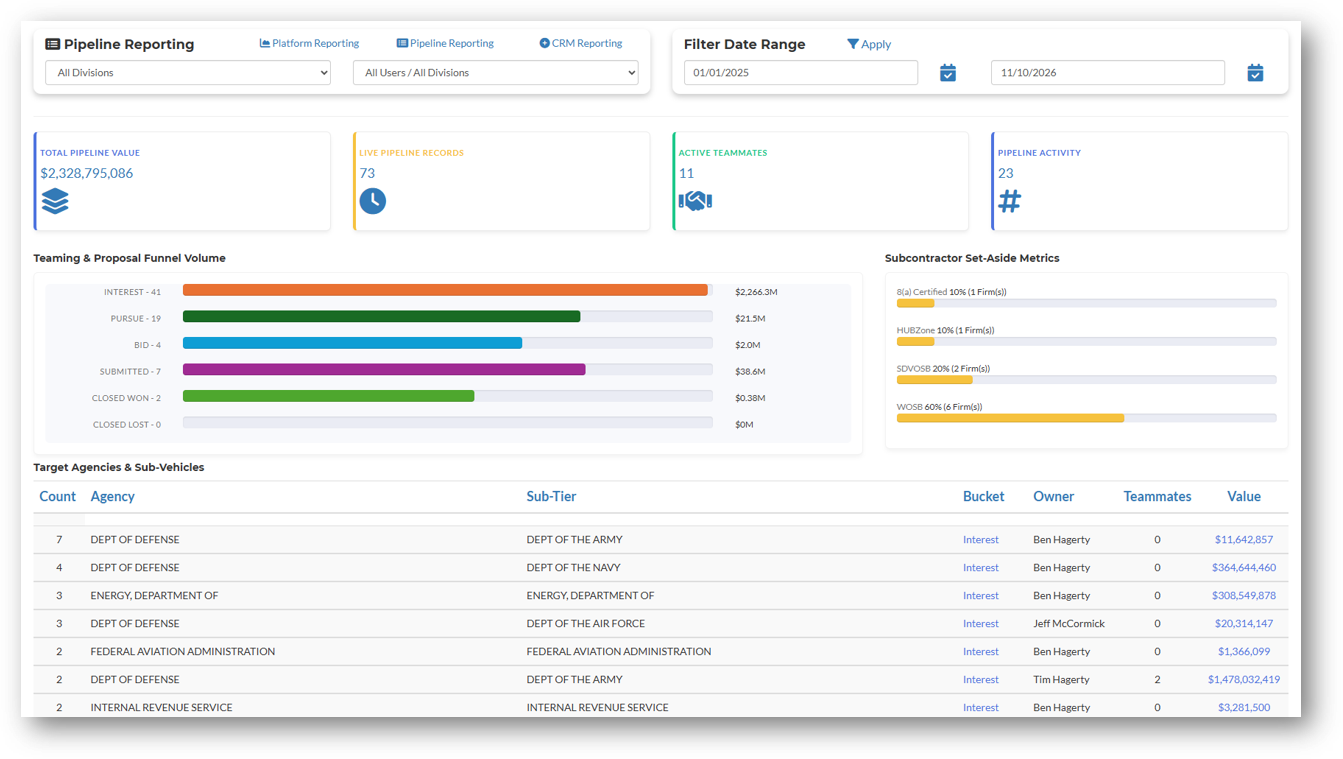Expand the All Users / All Divisions dropdown
Screen dimensions: 1343x759
(496, 73)
